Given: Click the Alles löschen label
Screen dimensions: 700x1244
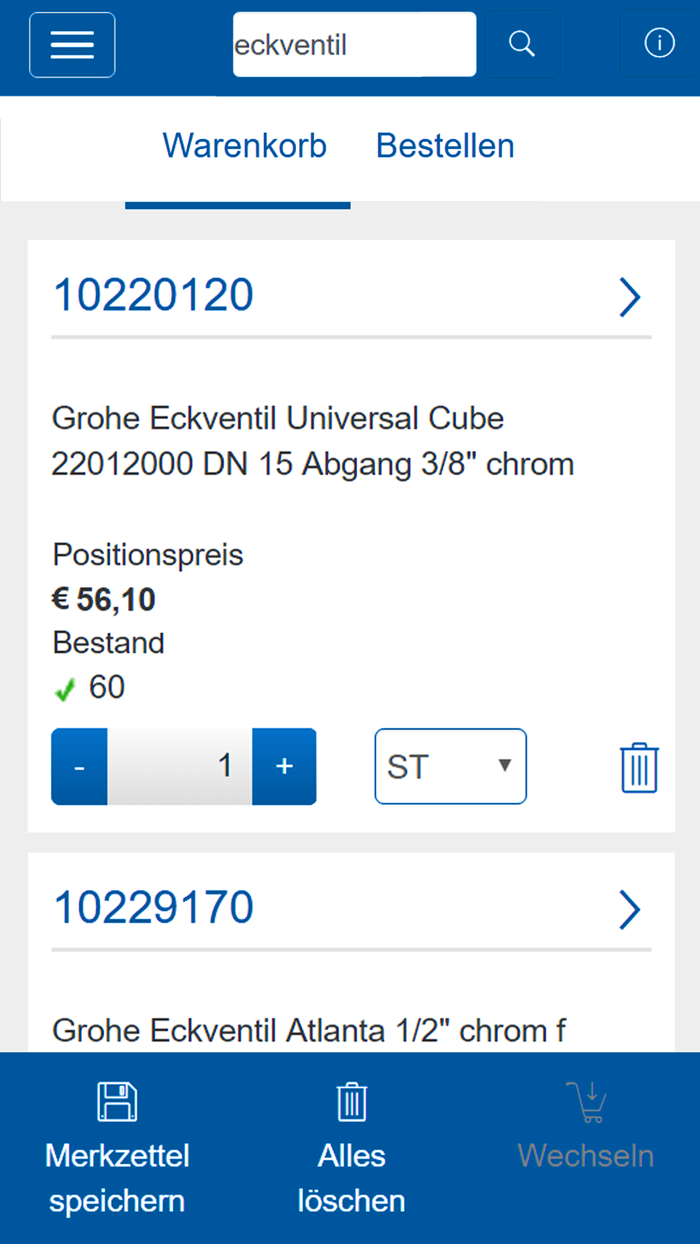Looking at the screenshot, I should [x=352, y=1178].
